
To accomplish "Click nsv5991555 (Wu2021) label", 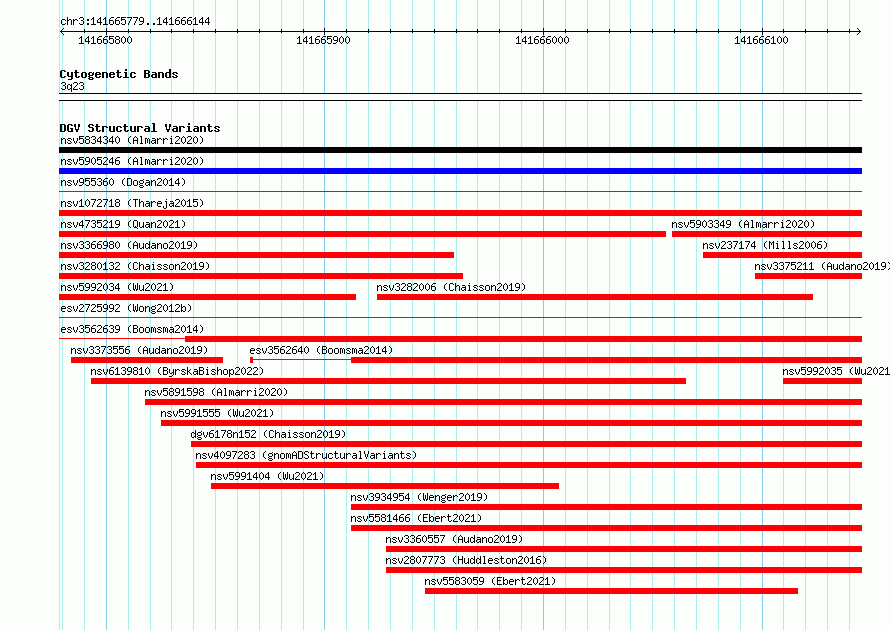I will coord(217,413).
